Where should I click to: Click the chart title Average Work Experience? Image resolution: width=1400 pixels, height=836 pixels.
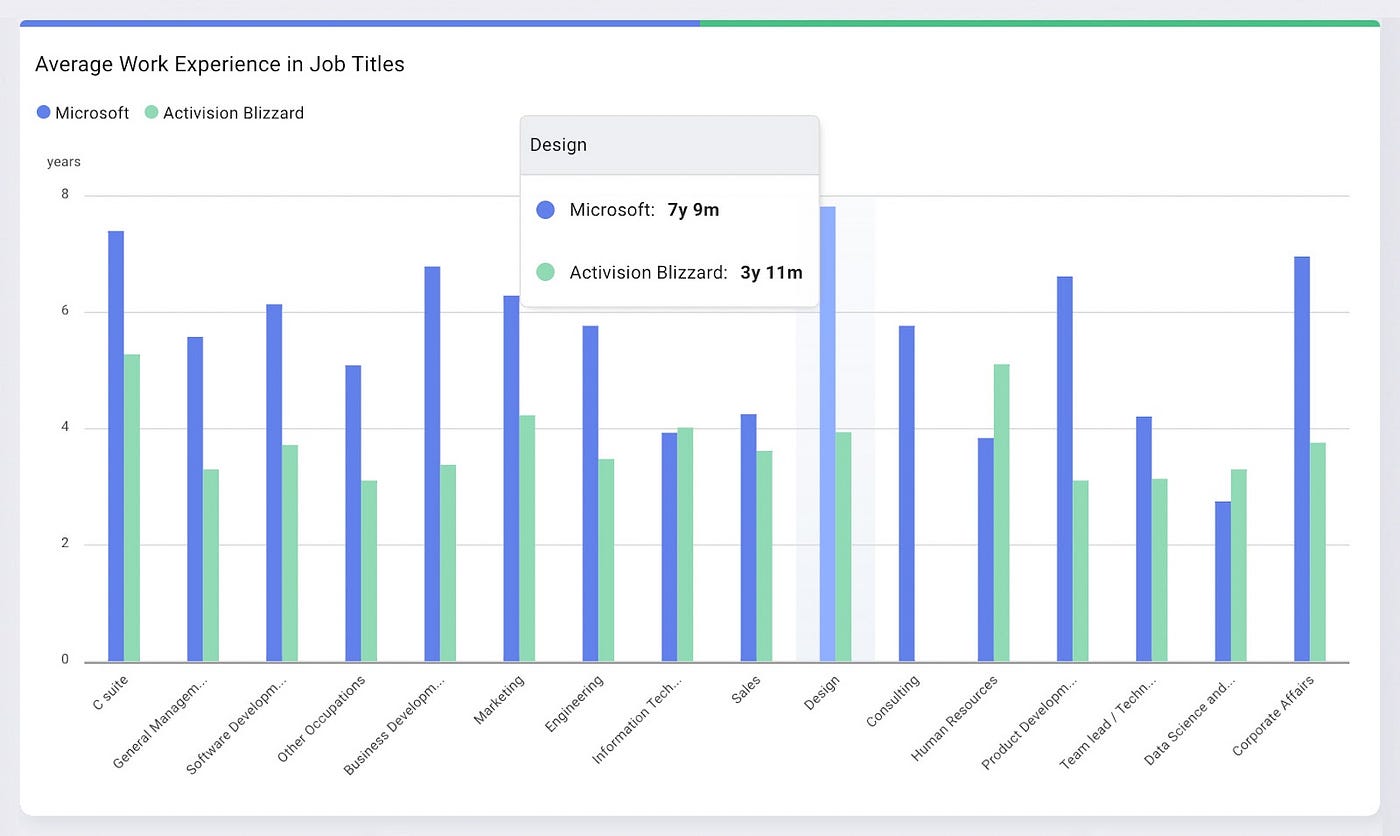220,64
